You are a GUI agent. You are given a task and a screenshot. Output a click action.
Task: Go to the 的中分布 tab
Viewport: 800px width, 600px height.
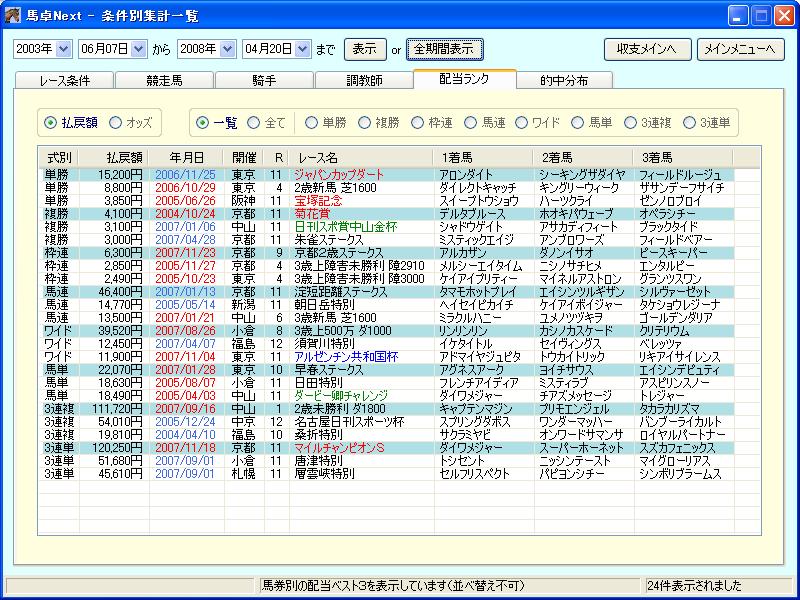point(564,81)
